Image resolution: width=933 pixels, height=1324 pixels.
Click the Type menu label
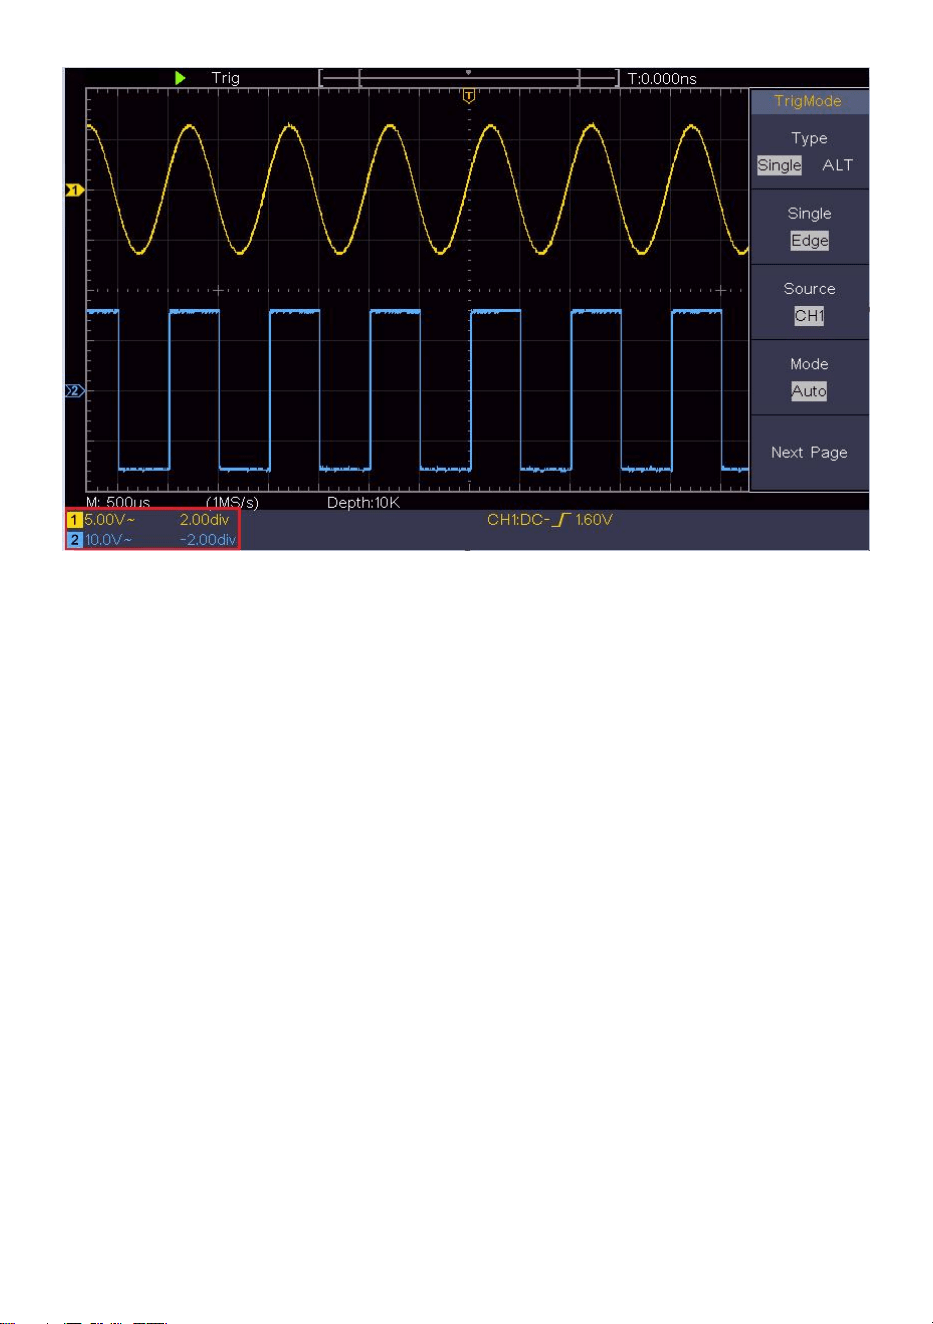(x=809, y=138)
